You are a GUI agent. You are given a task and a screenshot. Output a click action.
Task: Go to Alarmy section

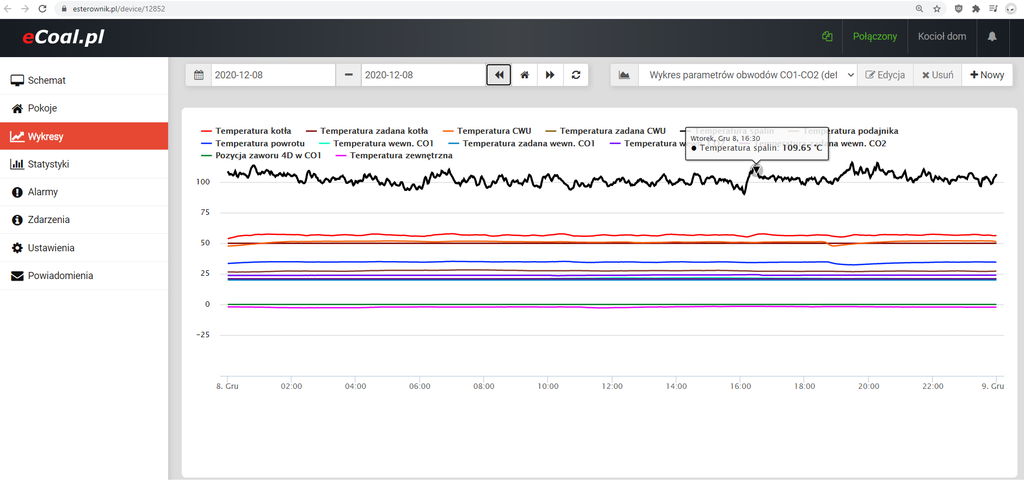coord(42,192)
